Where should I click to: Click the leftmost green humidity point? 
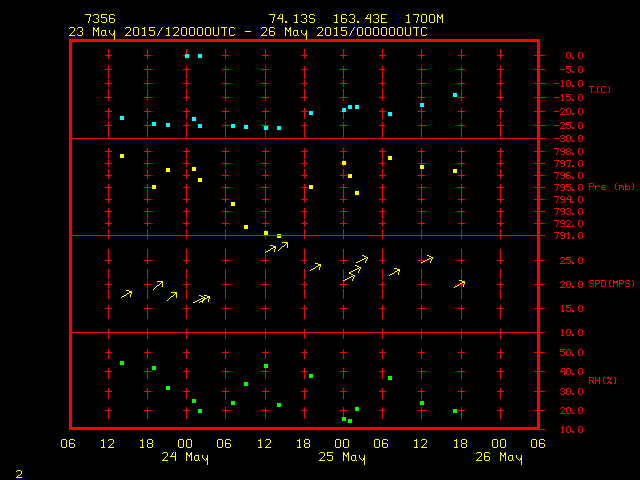coord(122,363)
